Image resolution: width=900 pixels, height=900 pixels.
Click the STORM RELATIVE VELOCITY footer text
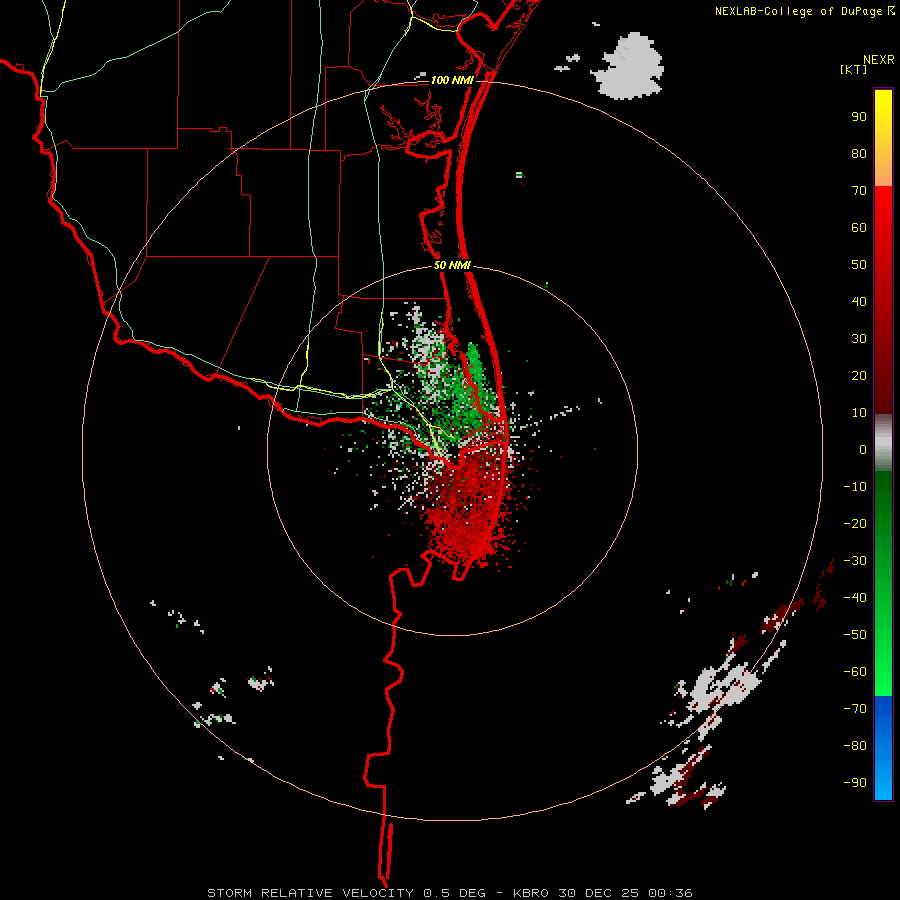311,893
